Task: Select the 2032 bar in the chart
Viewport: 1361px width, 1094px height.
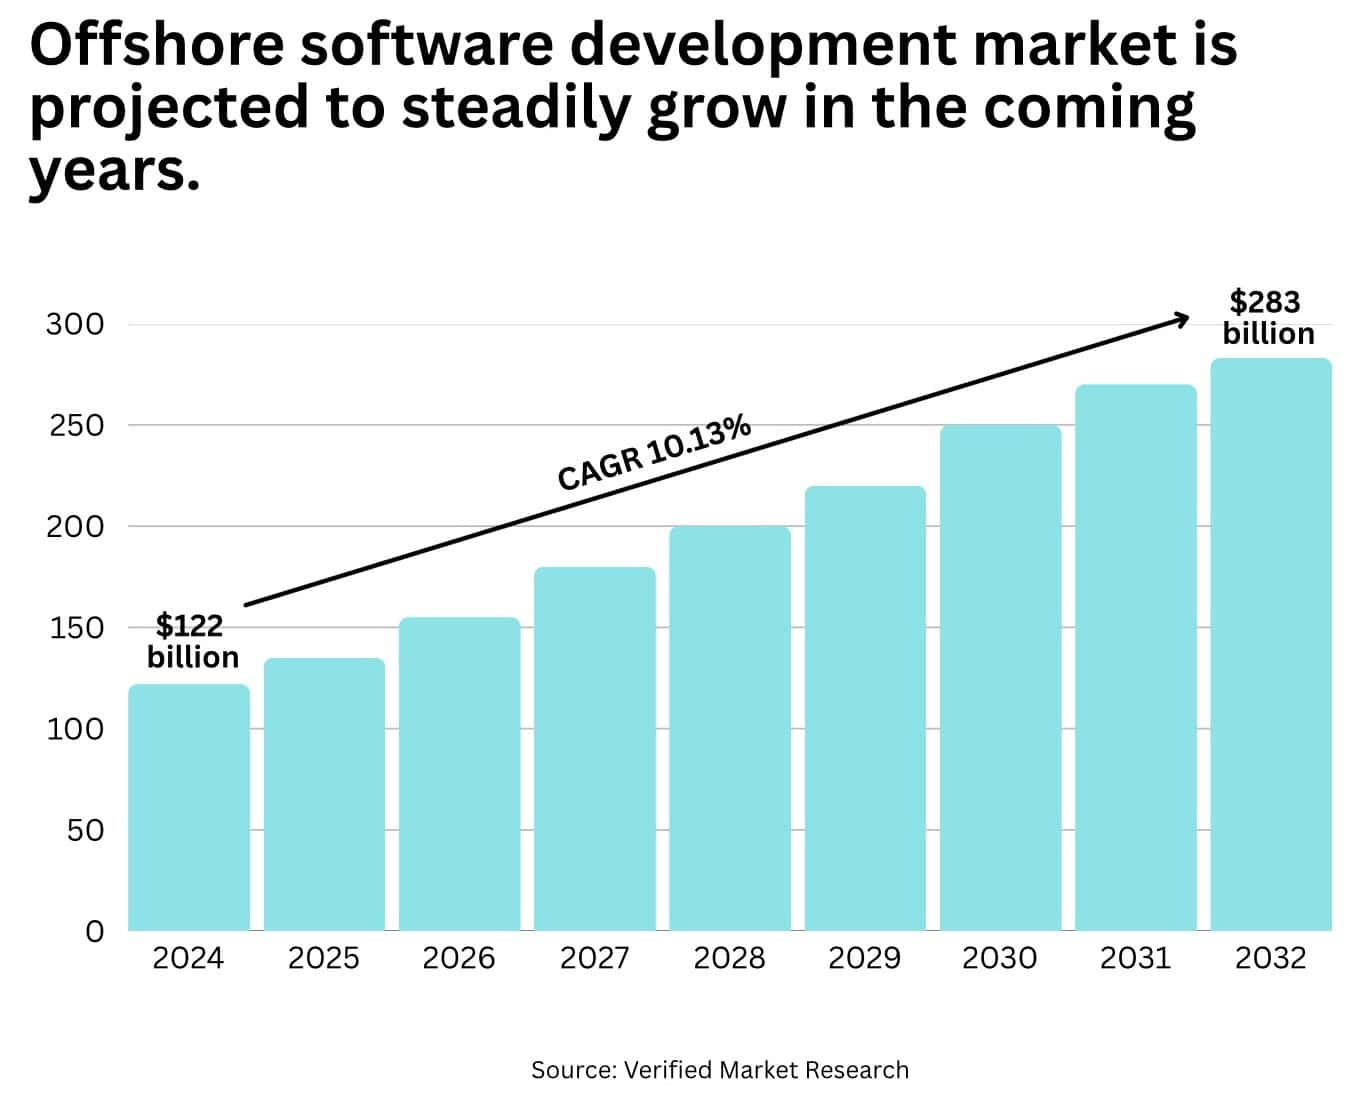Action: (x=1271, y=645)
